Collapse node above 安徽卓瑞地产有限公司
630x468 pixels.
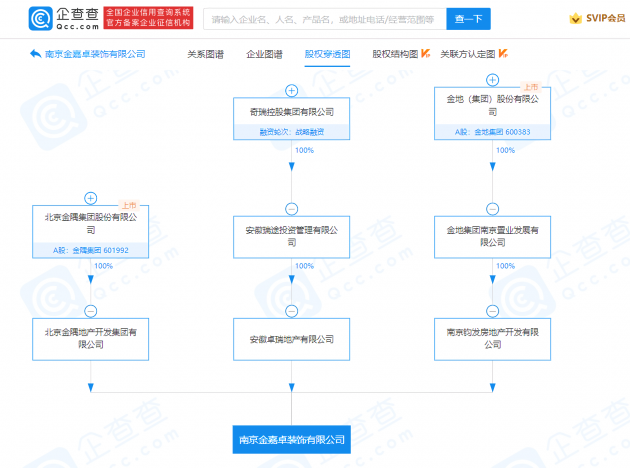click(x=291, y=311)
